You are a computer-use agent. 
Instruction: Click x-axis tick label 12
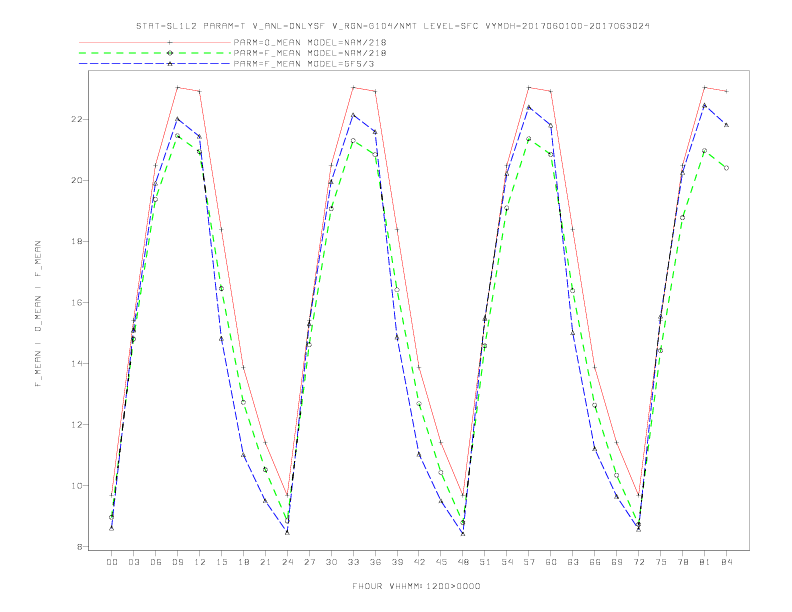(200, 562)
